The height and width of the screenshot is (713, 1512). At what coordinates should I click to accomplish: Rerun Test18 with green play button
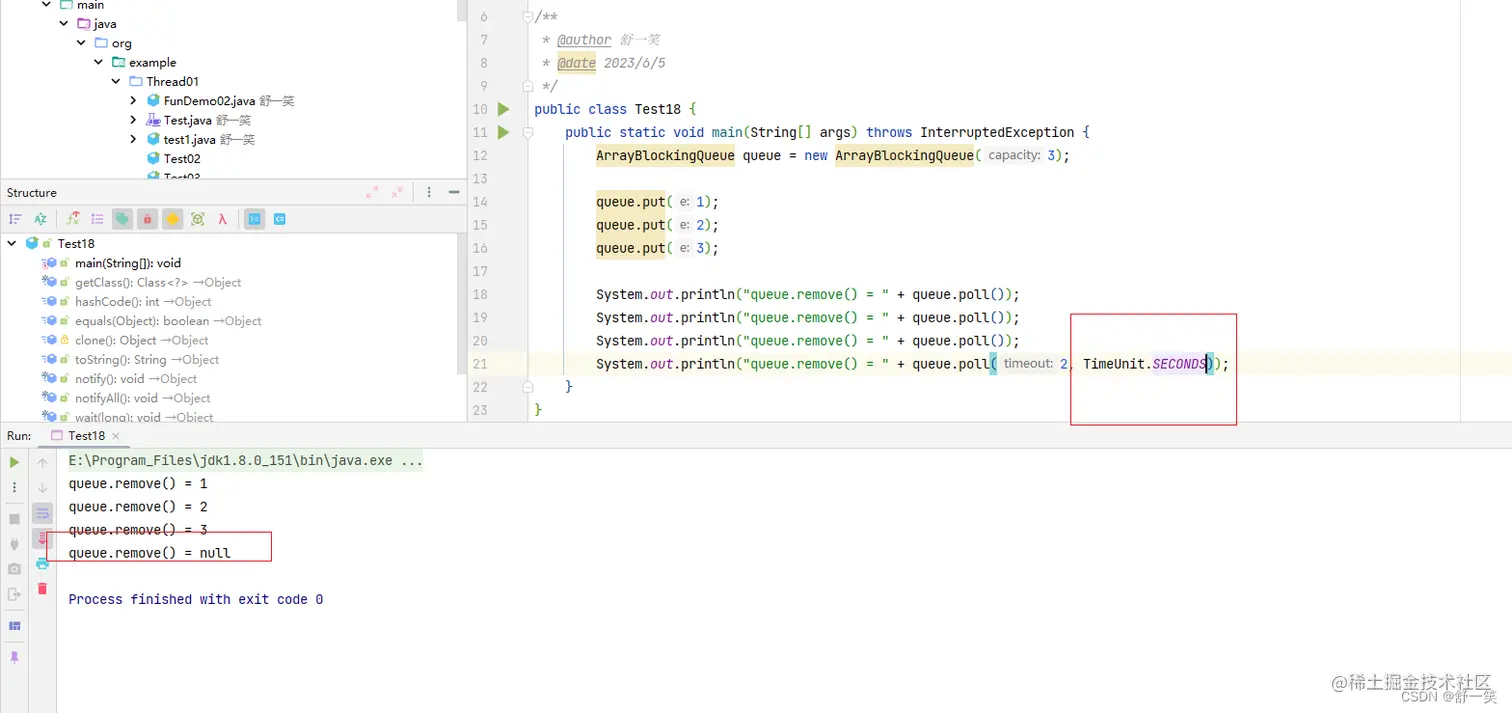[14, 462]
